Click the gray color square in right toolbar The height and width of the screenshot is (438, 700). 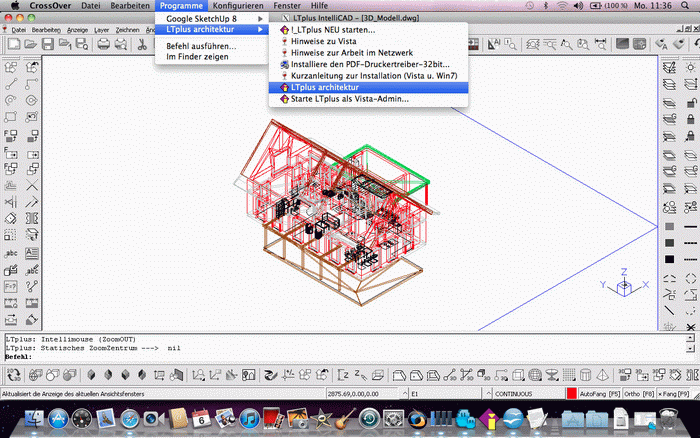tap(669, 226)
